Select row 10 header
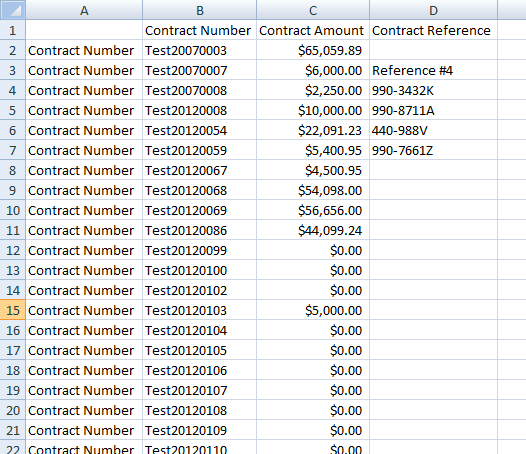This screenshot has width=526, height=454. (13, 210)
